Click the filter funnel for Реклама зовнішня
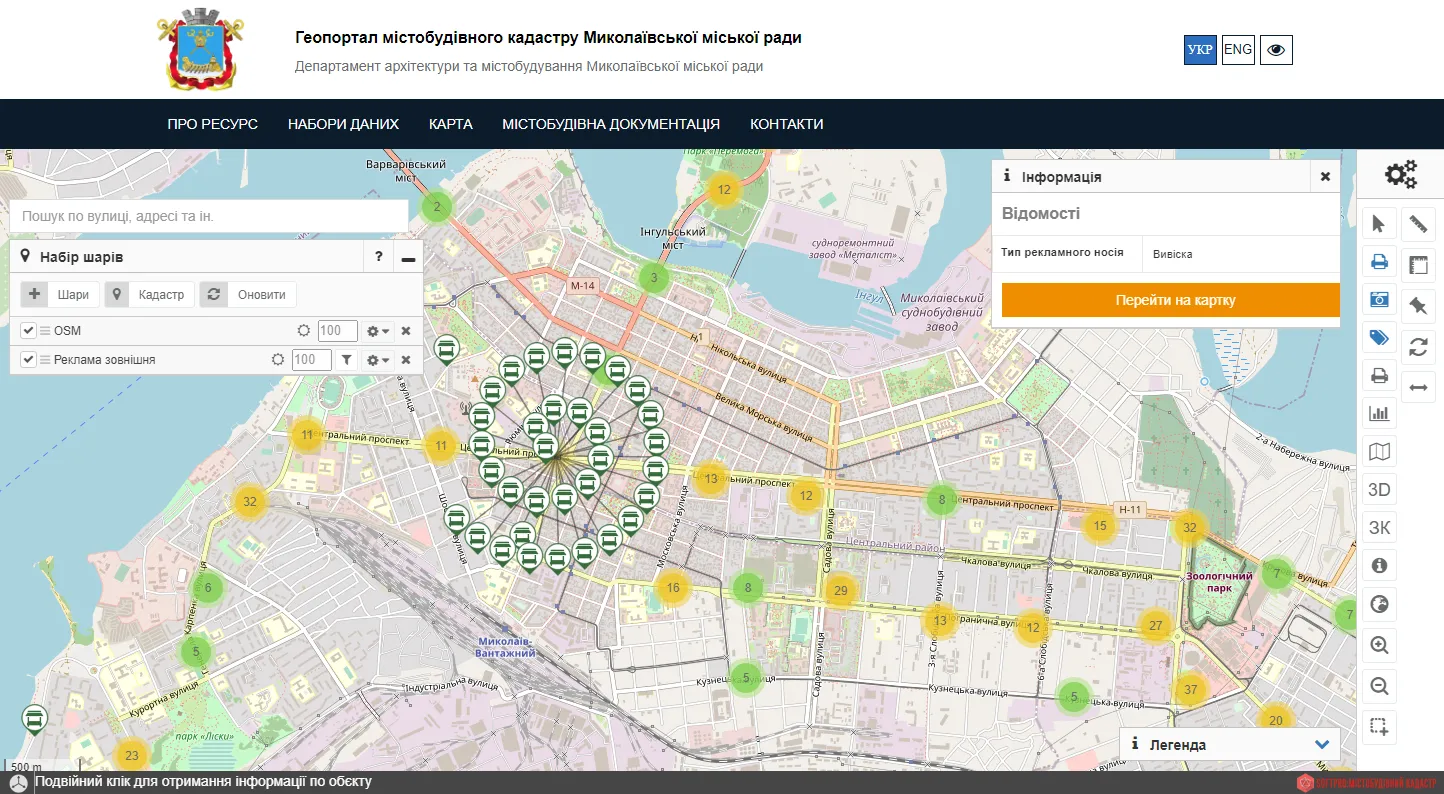This screenshot has width=1444, height=794. [x=346, y=360]
